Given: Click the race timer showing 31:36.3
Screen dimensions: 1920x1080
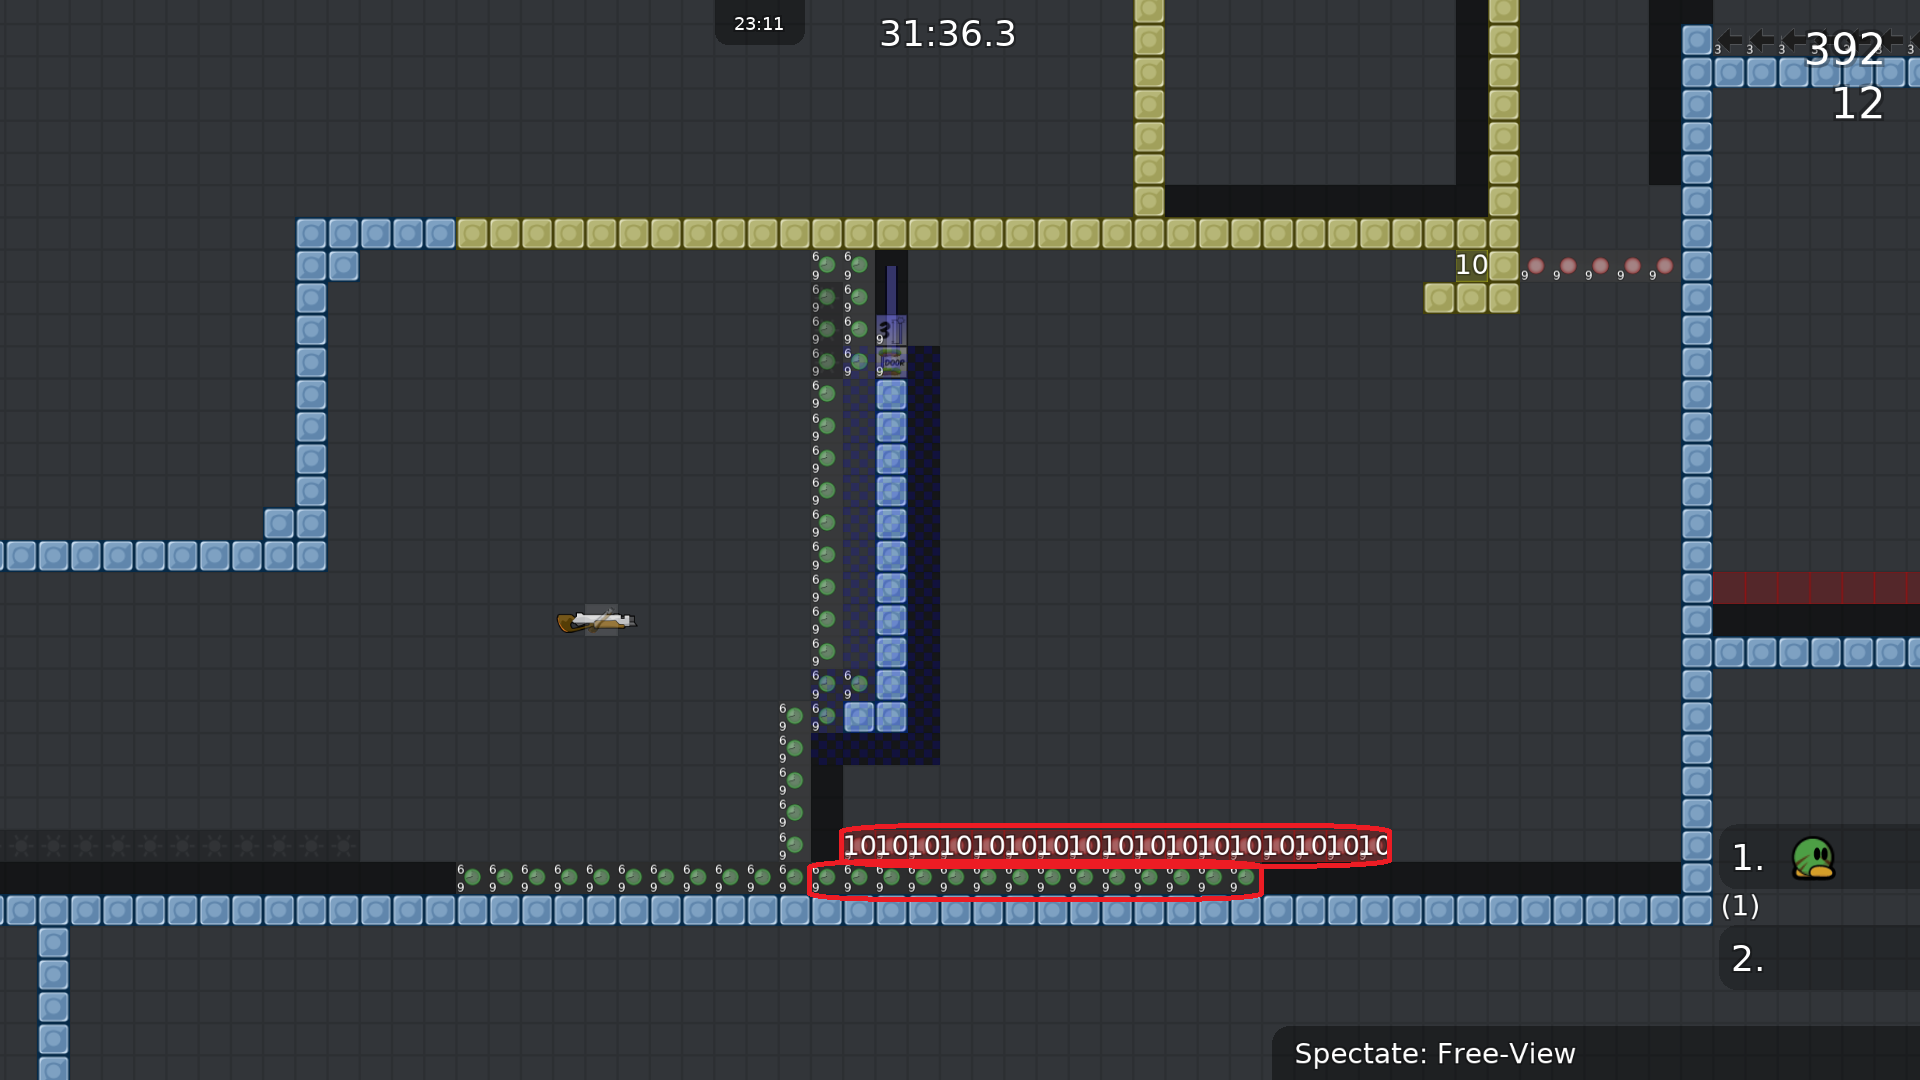Looking at the screenshot, I should [946, 33].
